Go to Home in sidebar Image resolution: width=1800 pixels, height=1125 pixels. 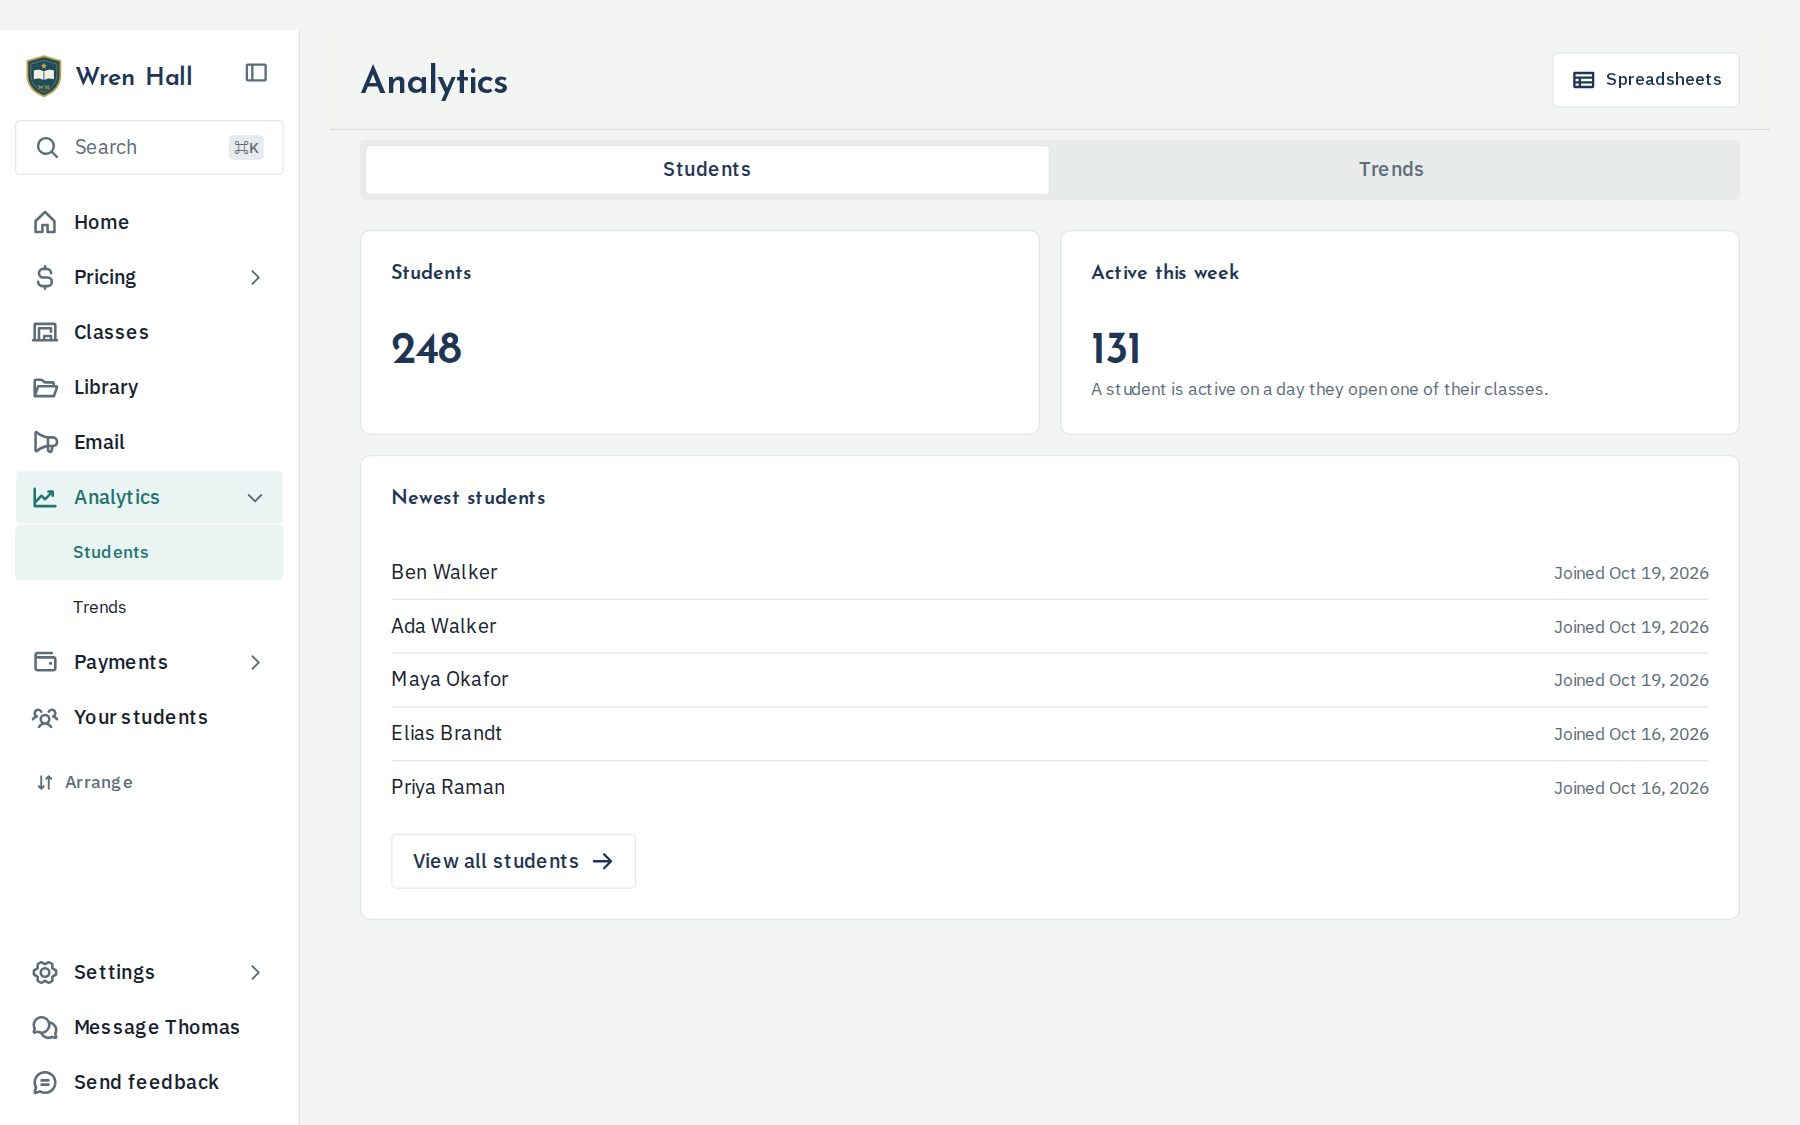[x=149, y=222]
